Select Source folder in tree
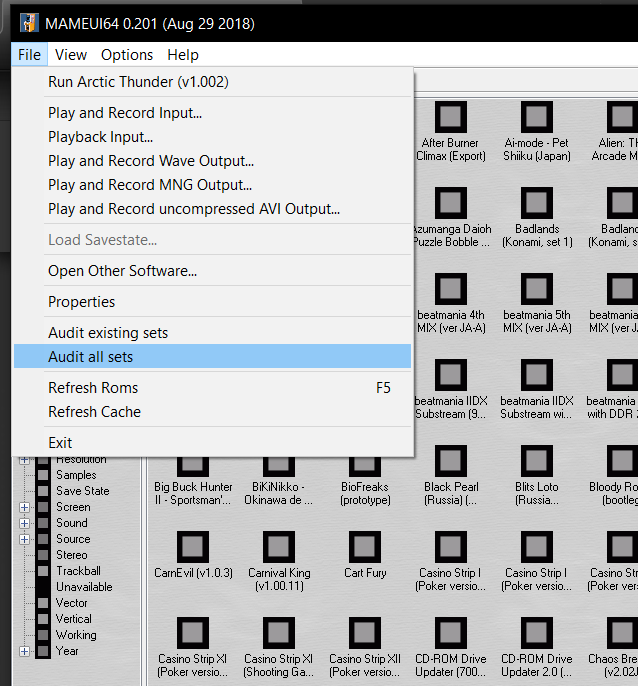Image resolution: width=638 pixels, height=686 pixels. tap(73, 539)
